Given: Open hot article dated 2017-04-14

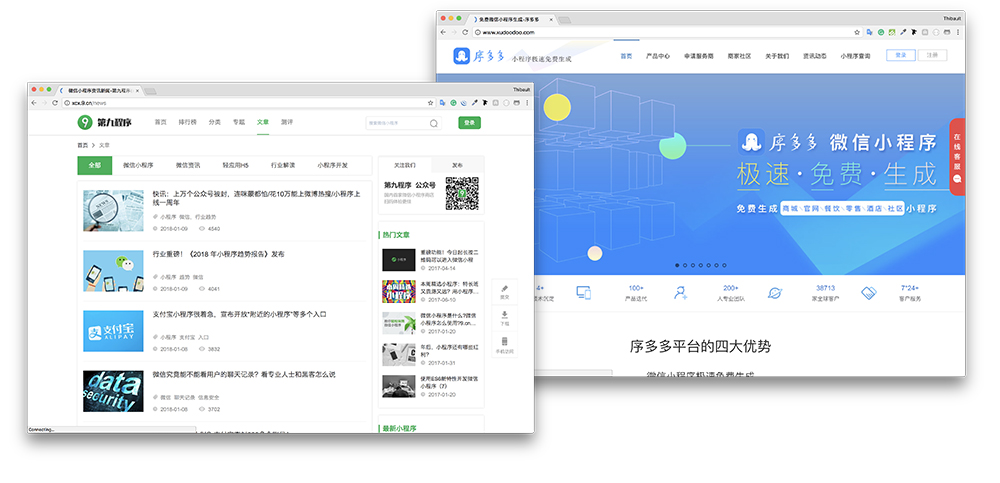Looking at the screenshot, I should coord(430,260).
